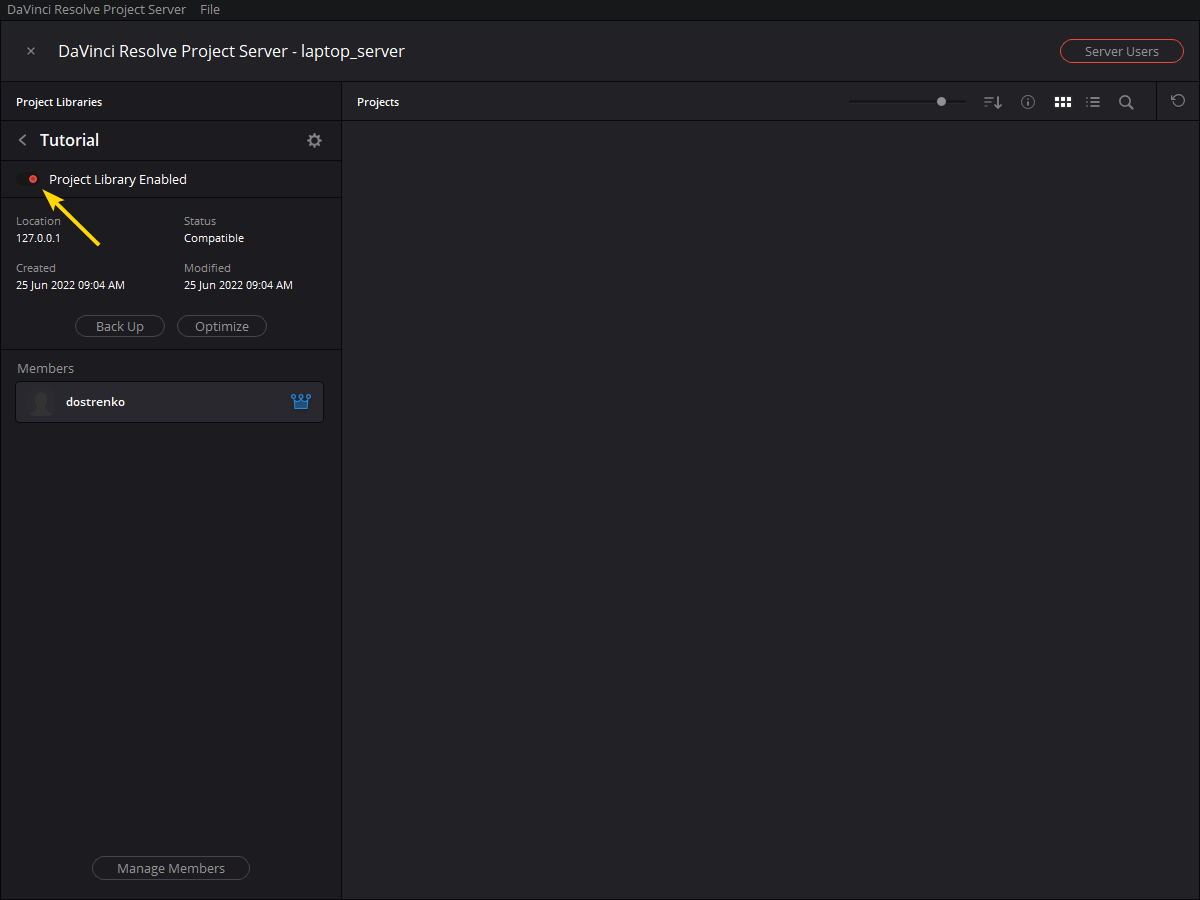This screenshot has width=1200, height=900.
Task: Open the sort options icon above Projects
Action: (991, 101)
